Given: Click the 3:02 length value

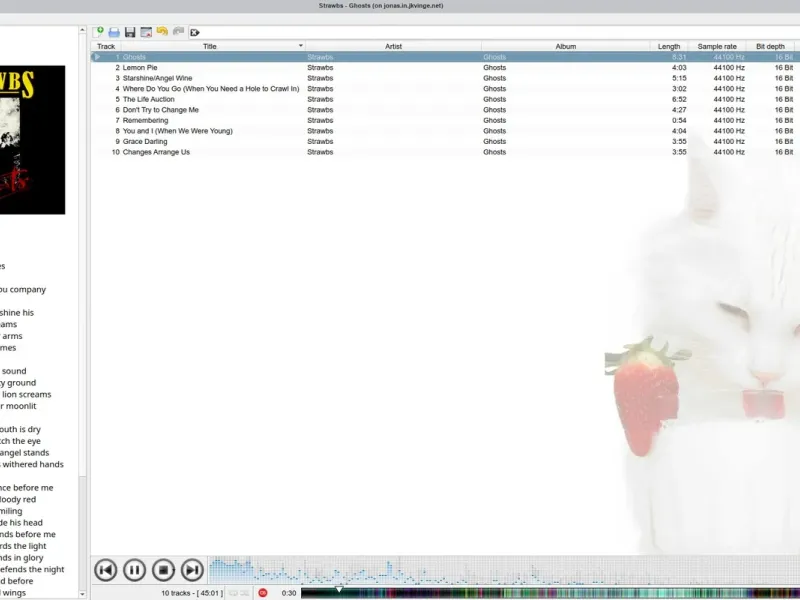Looking at the screenshot, I should click(x=679, y=89).
